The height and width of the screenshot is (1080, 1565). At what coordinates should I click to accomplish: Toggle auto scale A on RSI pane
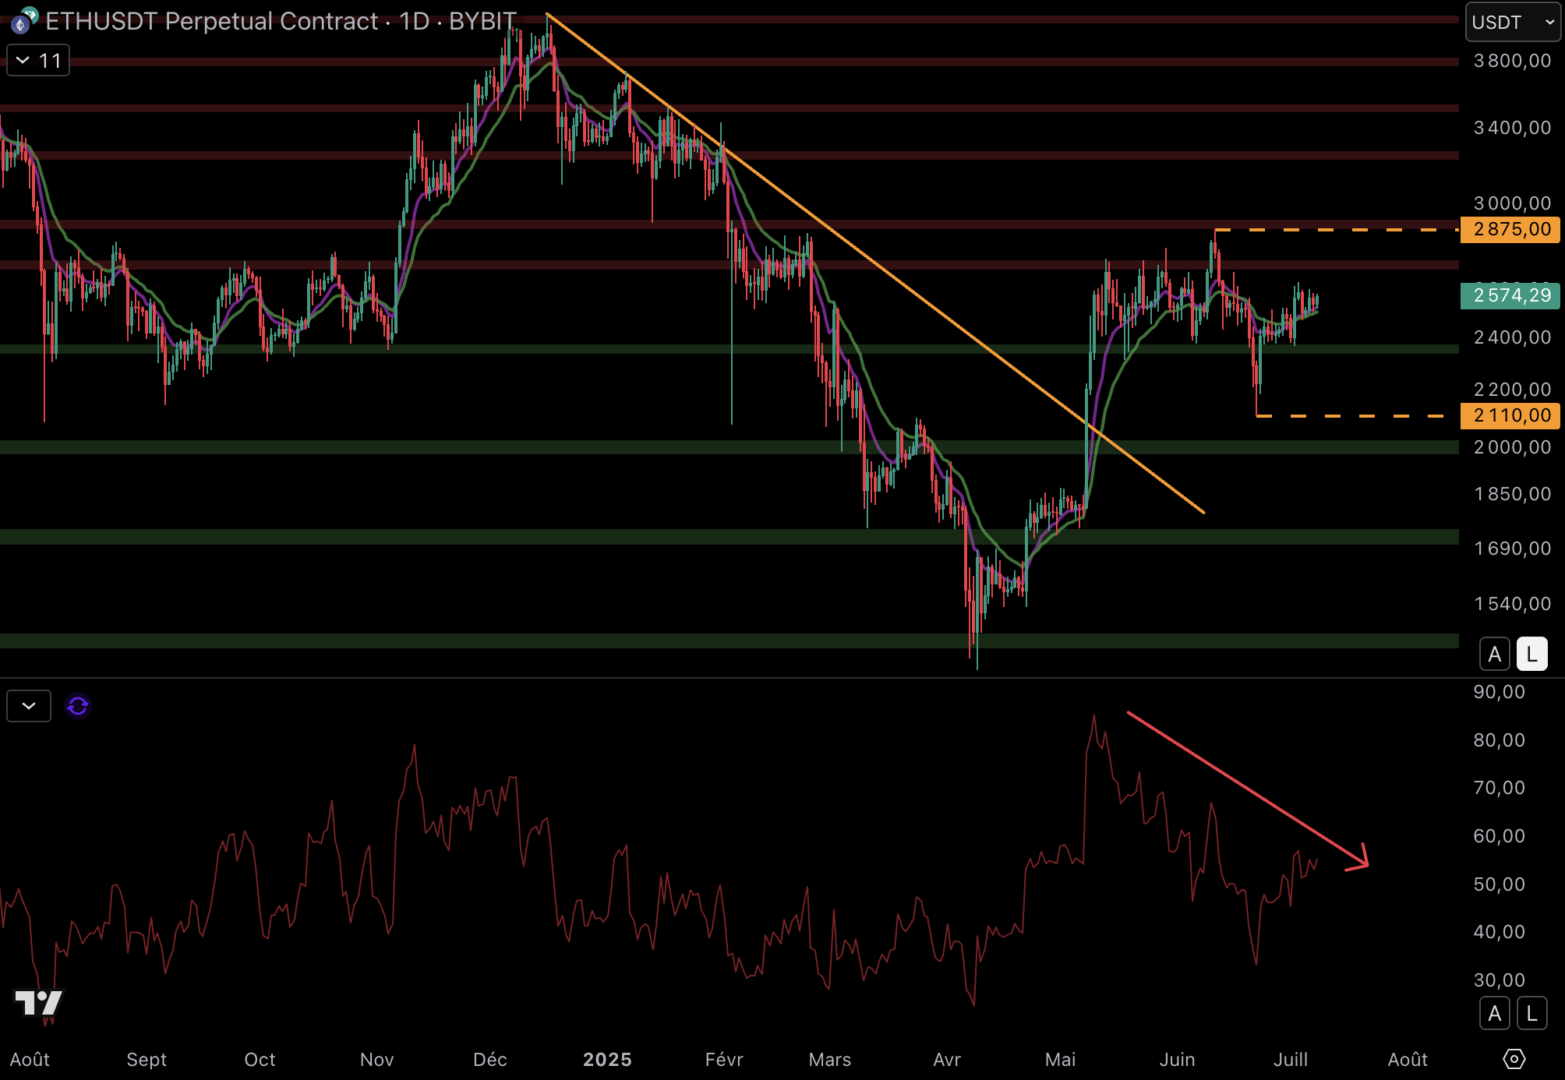(1494, 1013)
